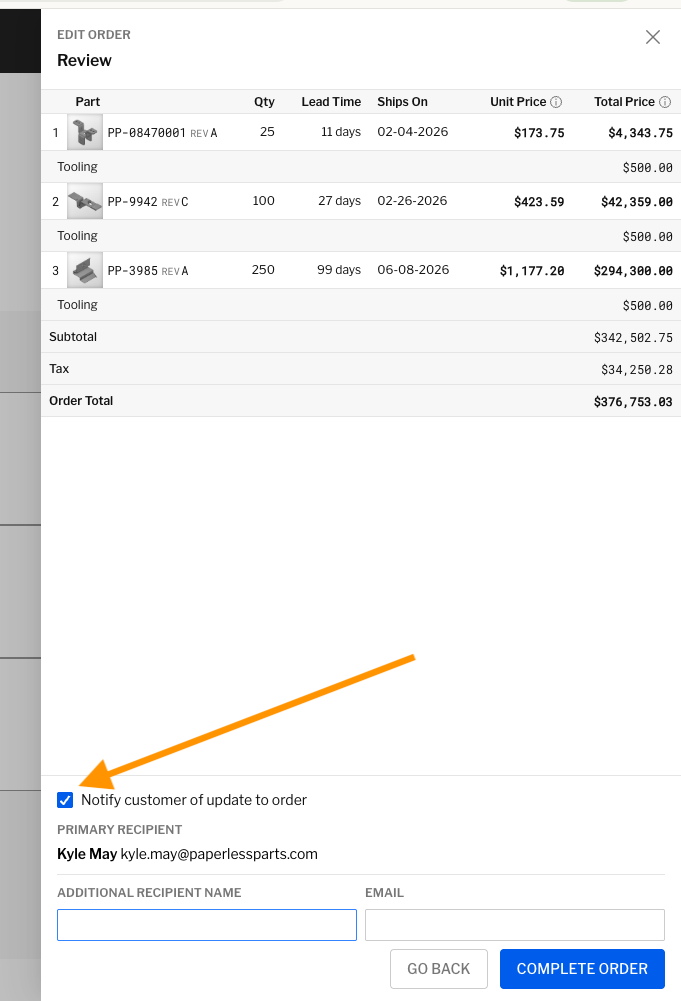Click the Unit Price info icon
Image resolution: width=681 pixels, height=1001 pixels.
click(556, 102)
